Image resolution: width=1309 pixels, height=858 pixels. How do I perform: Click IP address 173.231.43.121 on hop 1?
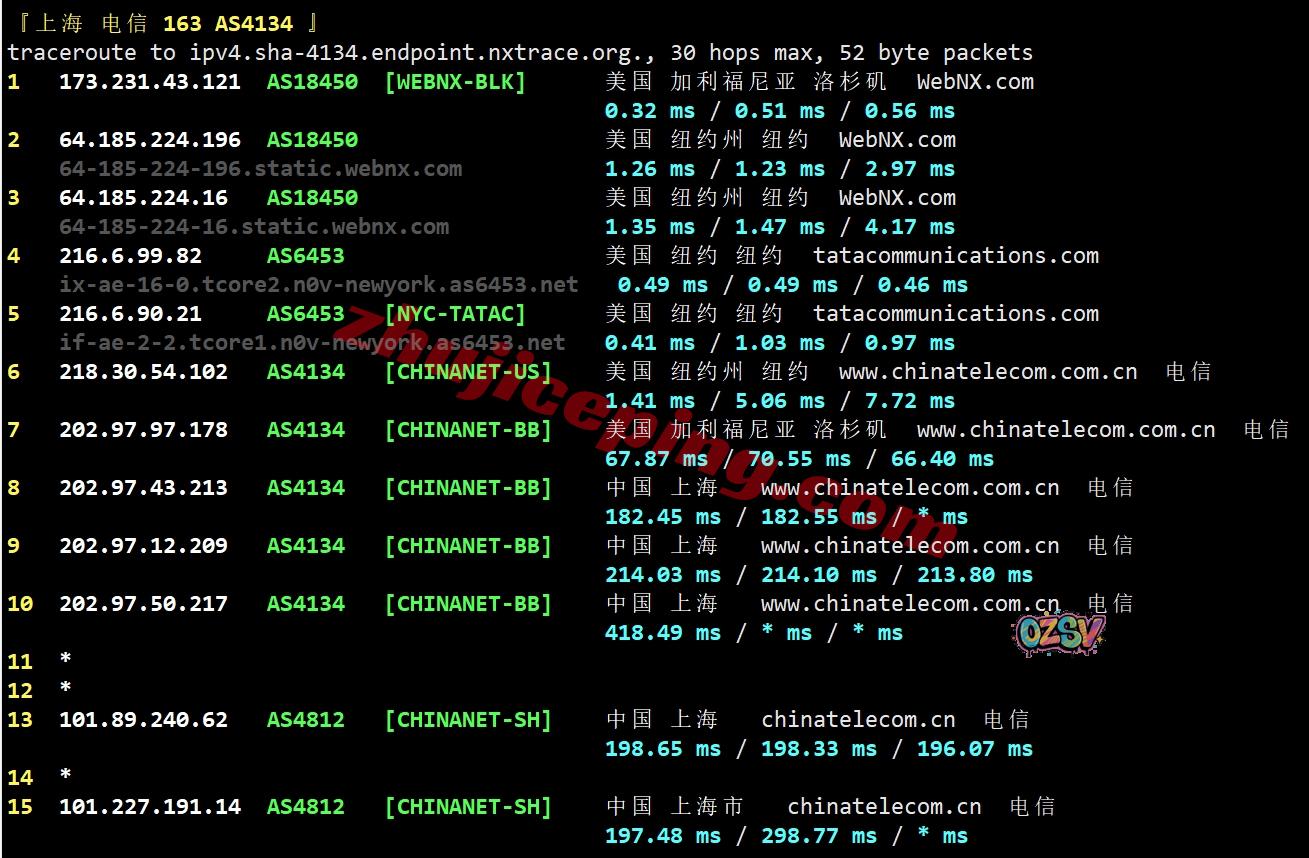click(x=150, y=82)
